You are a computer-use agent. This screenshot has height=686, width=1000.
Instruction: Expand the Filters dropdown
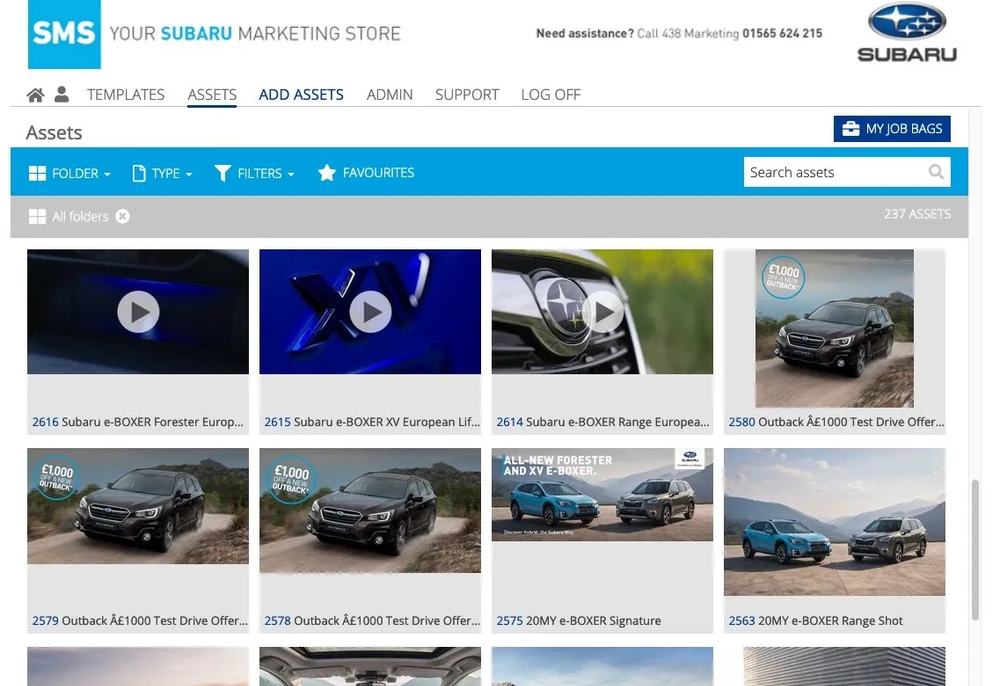pos(254,173)
